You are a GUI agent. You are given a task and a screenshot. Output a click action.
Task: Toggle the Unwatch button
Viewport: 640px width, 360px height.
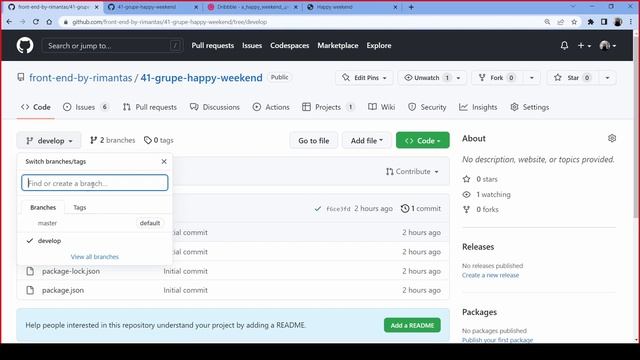coord(425,78)
